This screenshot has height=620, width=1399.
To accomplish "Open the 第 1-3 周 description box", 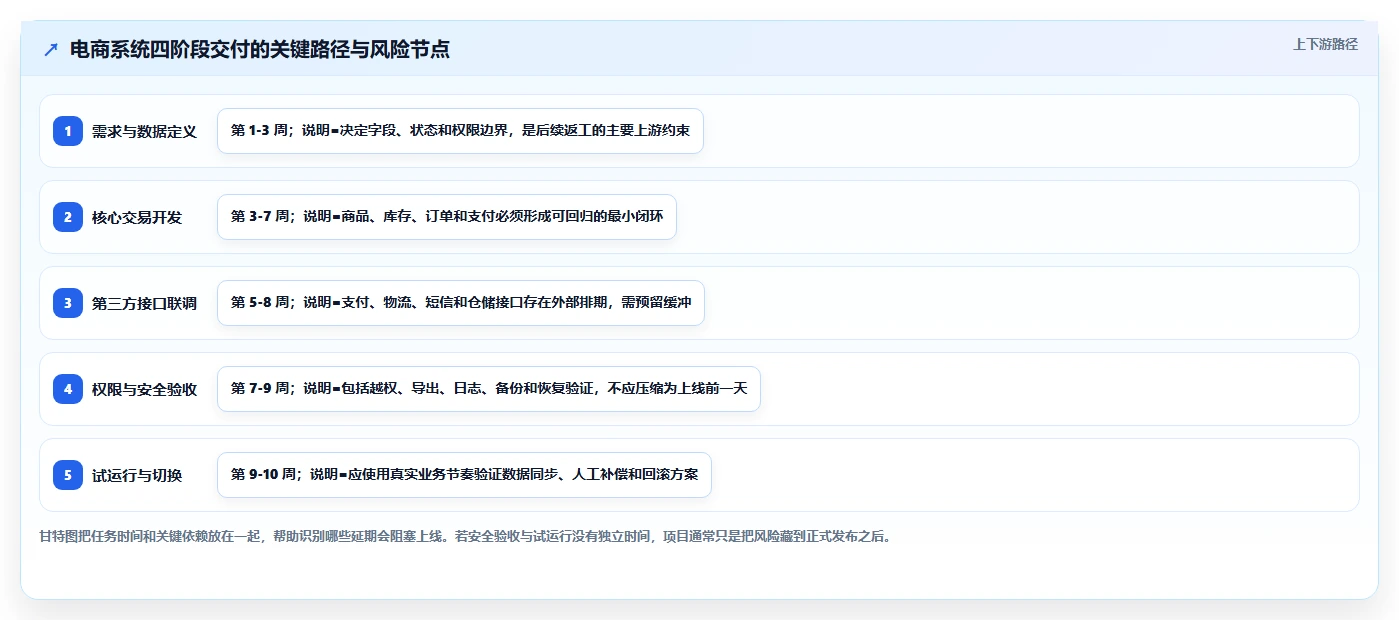I will (x=460, y=131).
